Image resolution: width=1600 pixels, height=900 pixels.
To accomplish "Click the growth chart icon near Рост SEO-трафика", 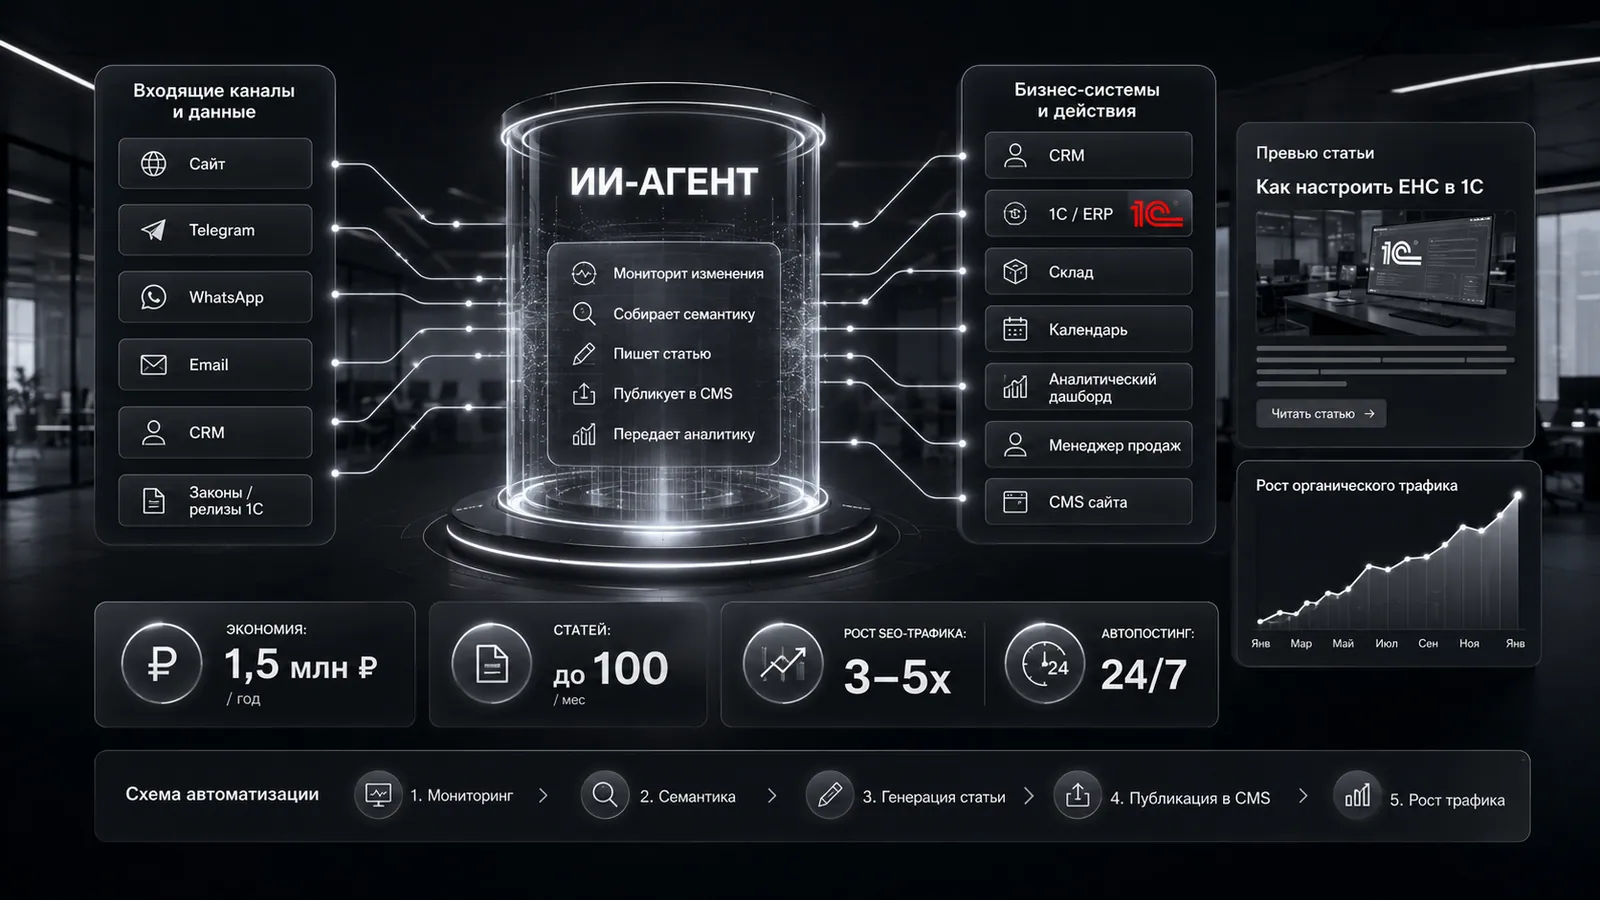I will [x=783, y=663].
